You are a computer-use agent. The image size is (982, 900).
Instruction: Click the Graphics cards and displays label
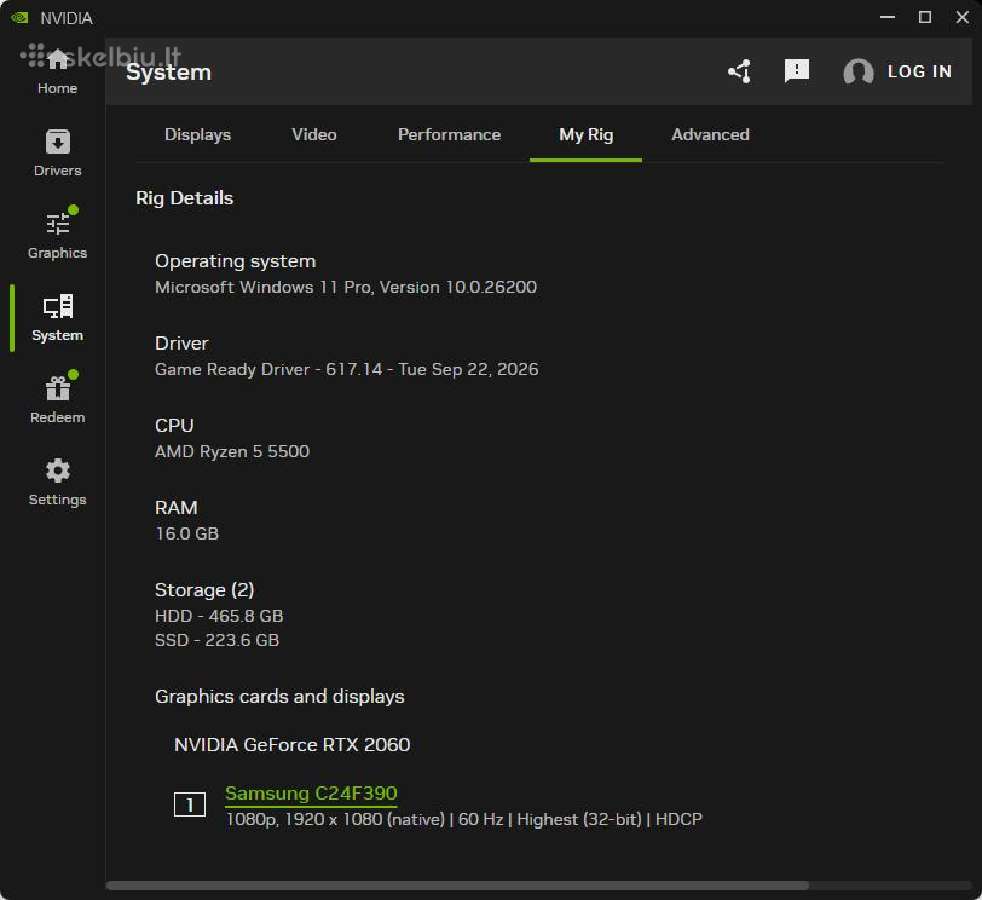tap(279, 696)
